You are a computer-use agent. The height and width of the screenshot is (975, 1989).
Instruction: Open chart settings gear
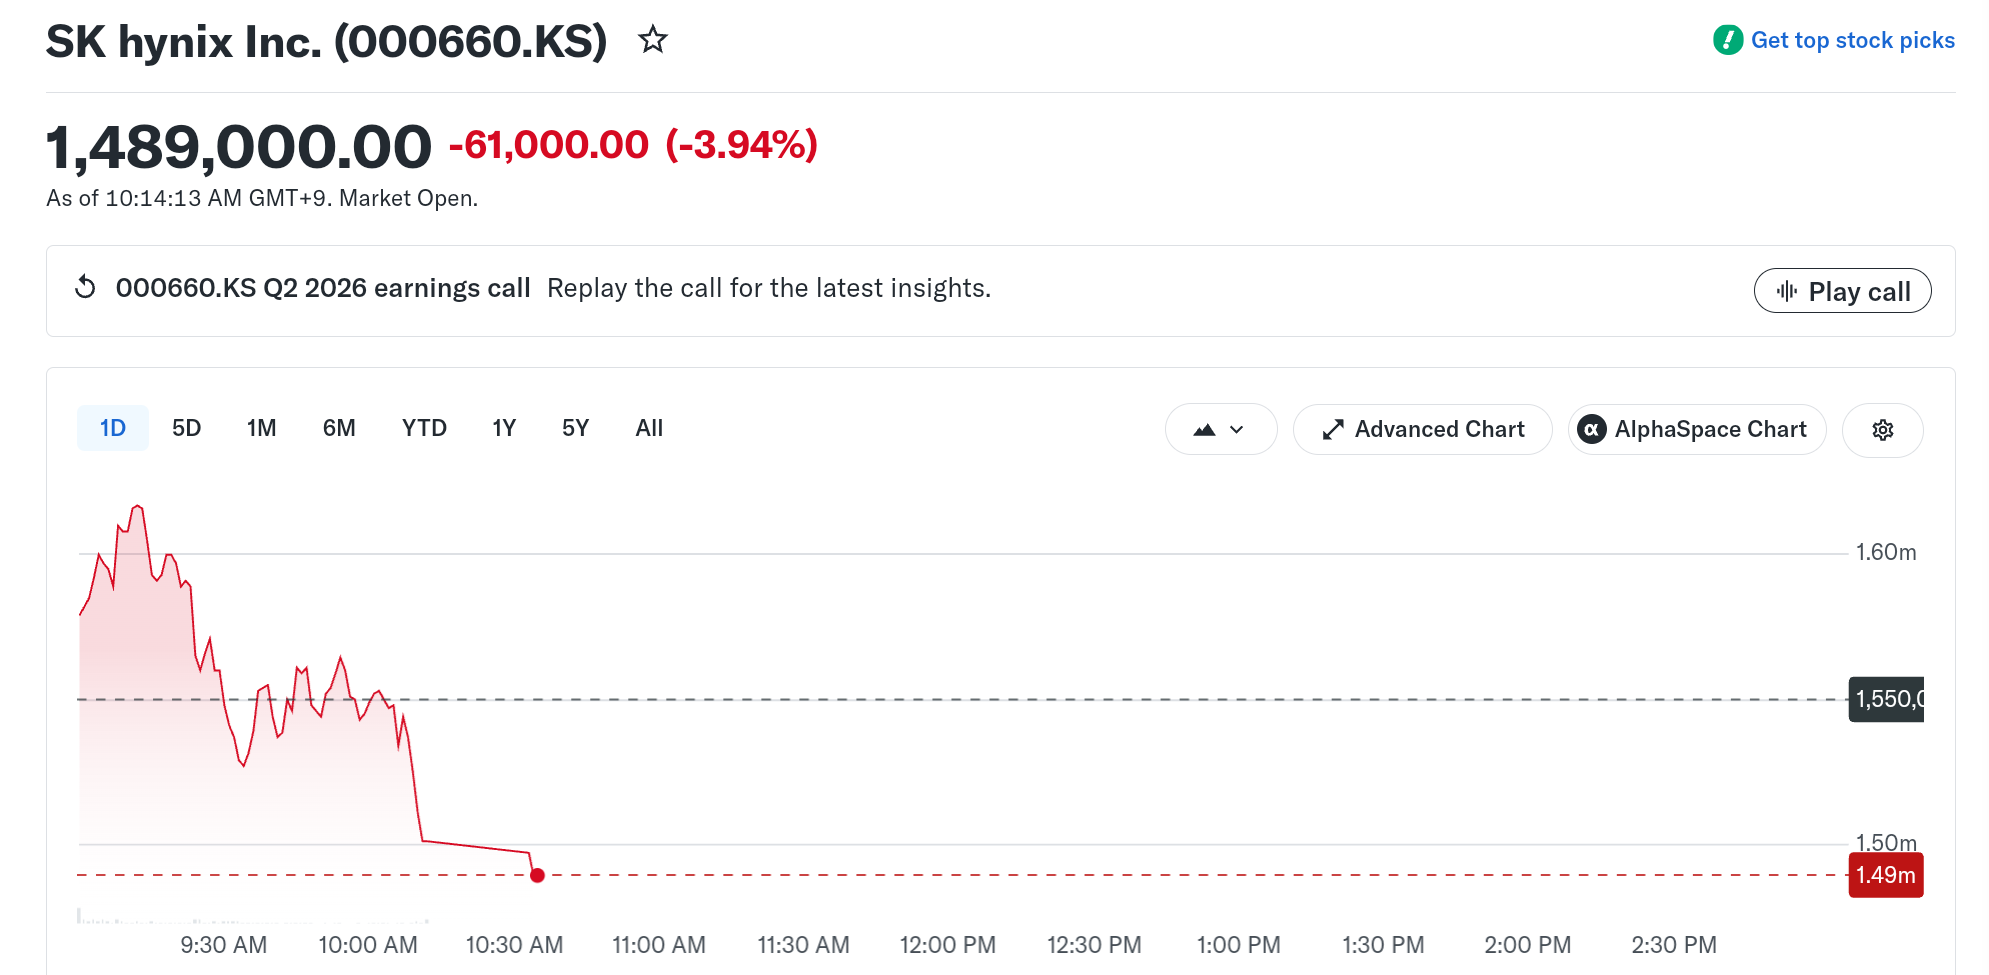click(1883, 430)
